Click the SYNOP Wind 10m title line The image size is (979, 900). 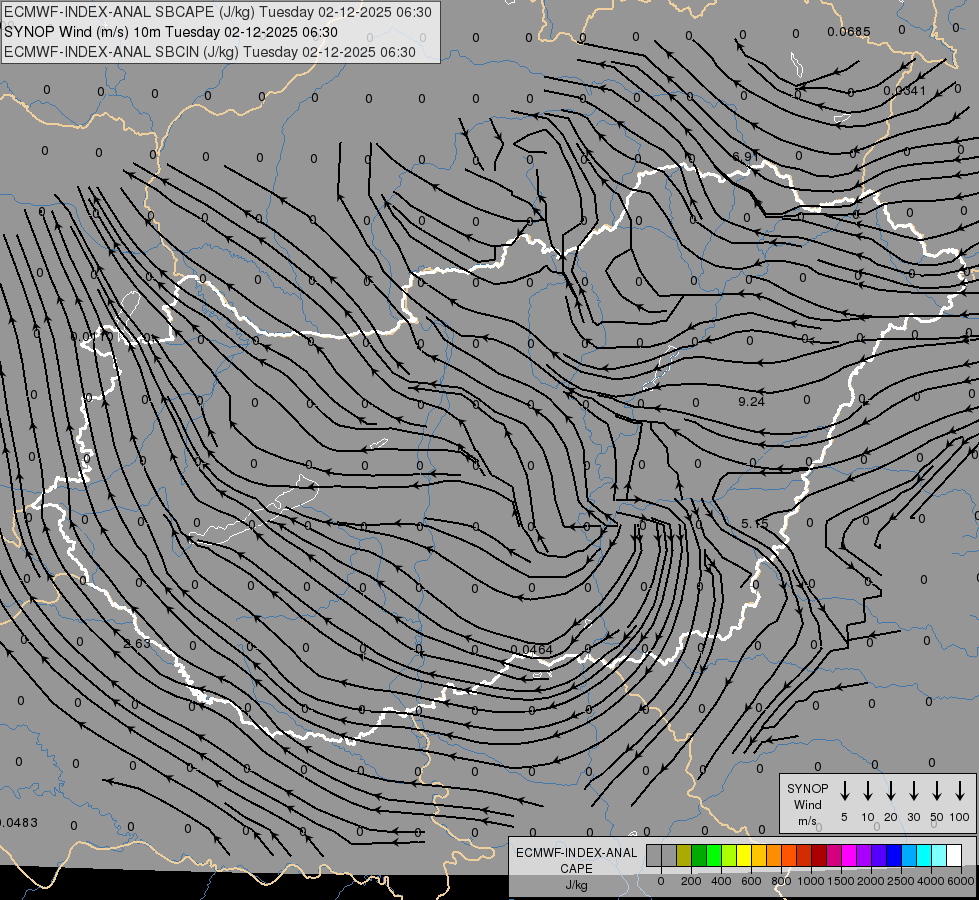(171, 32)
